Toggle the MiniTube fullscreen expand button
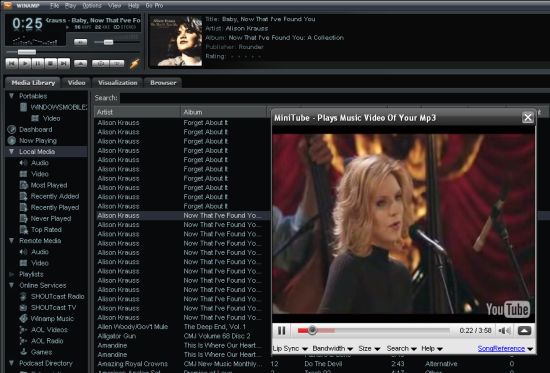Image resolution: width=550 pixels, height=373 pixels. click(x=524, y=330)
